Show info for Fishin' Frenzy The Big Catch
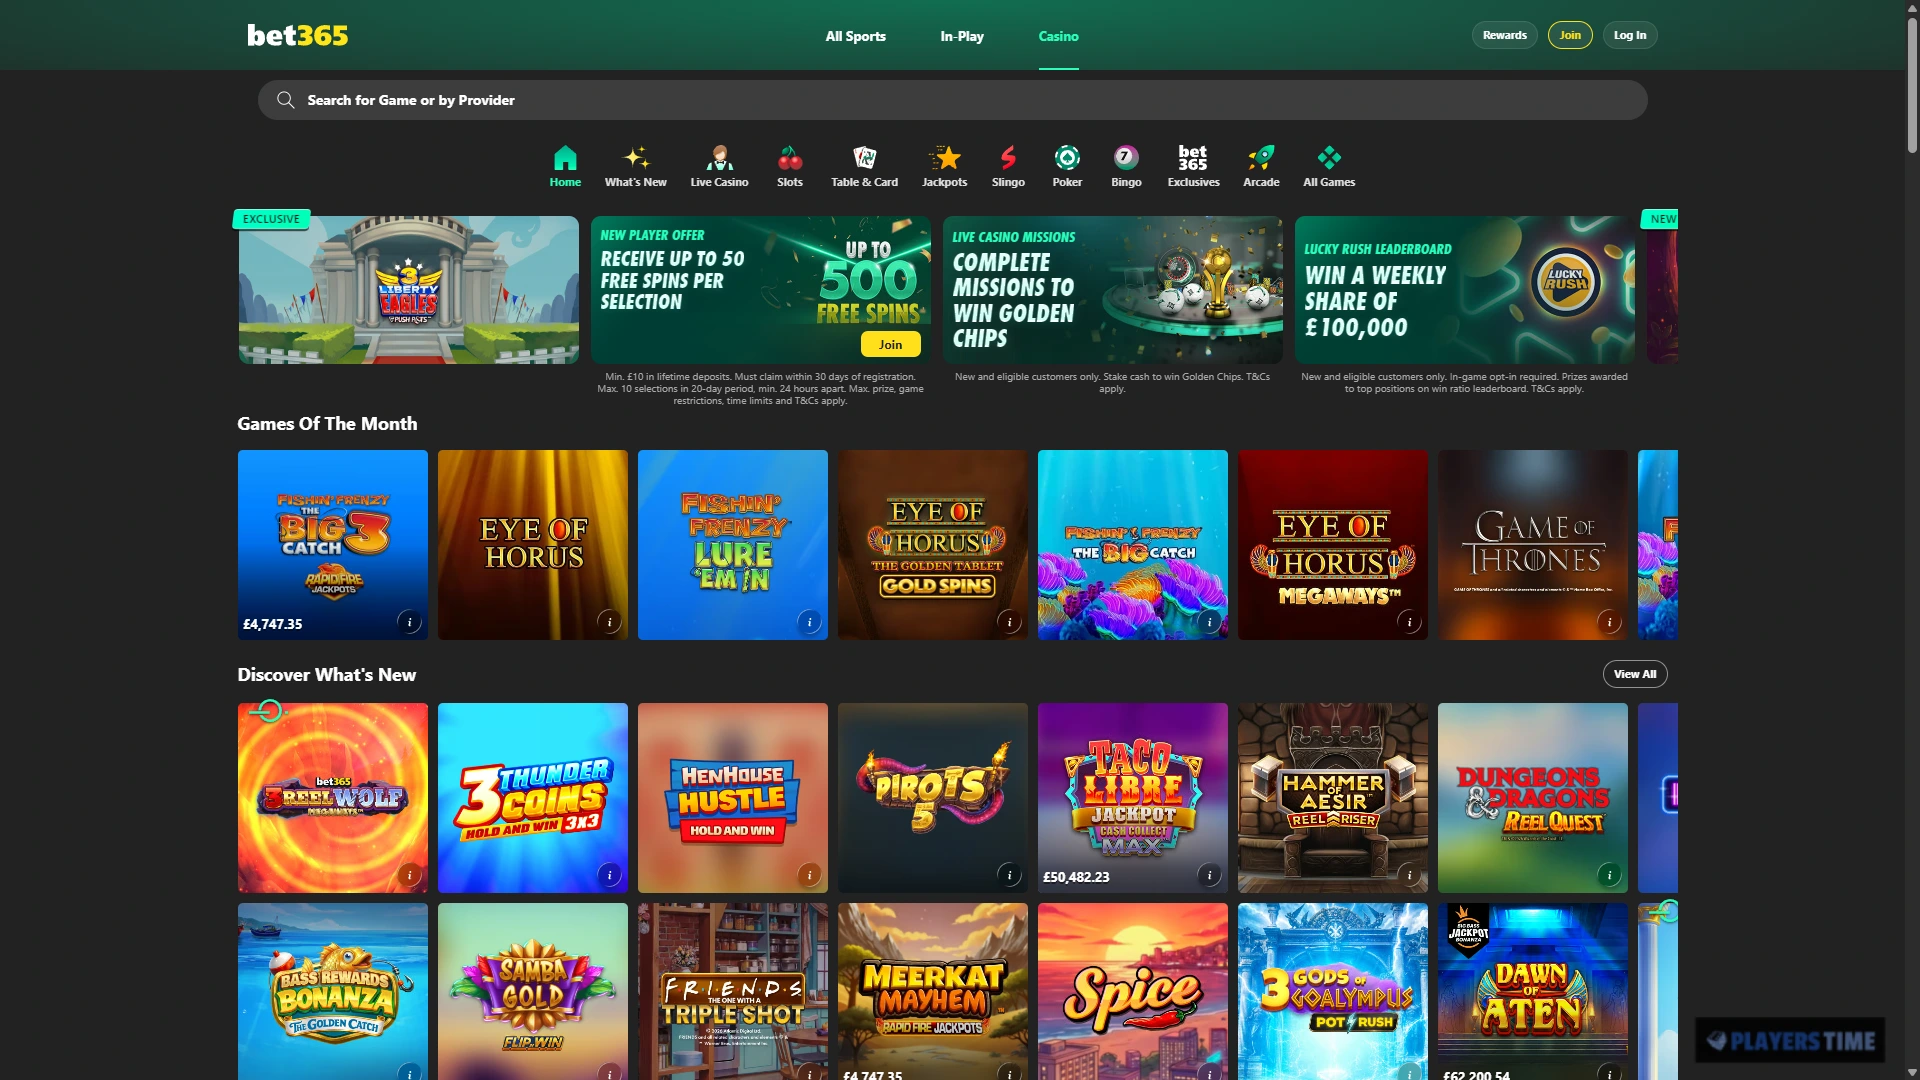 [1209, 622]
